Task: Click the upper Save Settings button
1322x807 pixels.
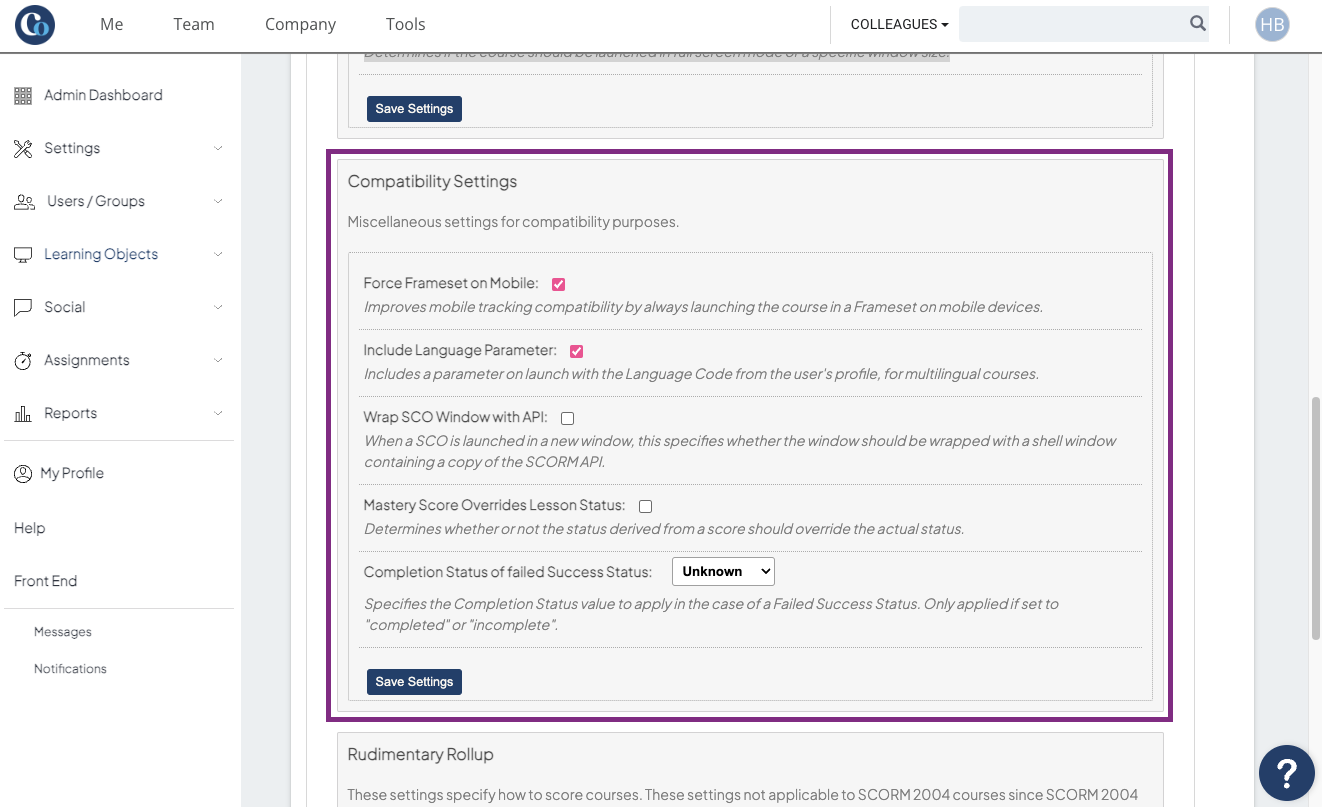Action: 414,109
